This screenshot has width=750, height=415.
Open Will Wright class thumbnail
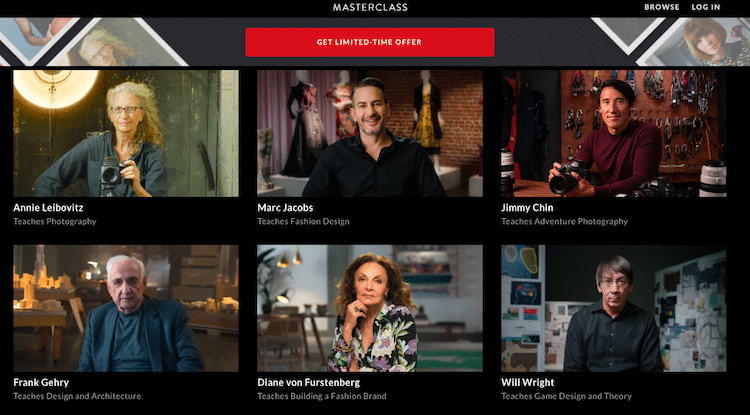(614, 308)
